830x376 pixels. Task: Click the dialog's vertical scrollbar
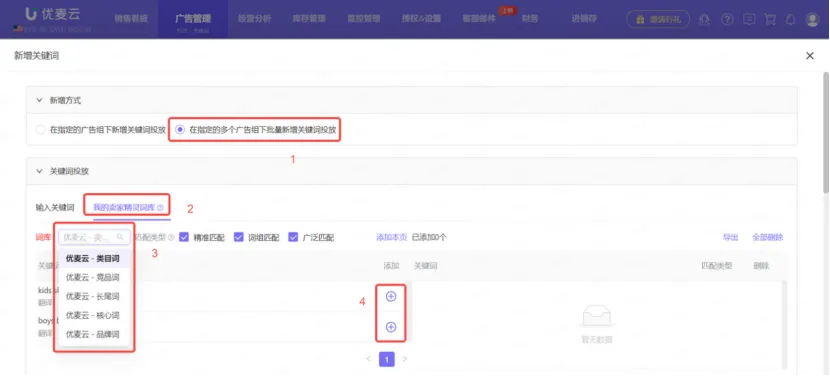[826, 132]
